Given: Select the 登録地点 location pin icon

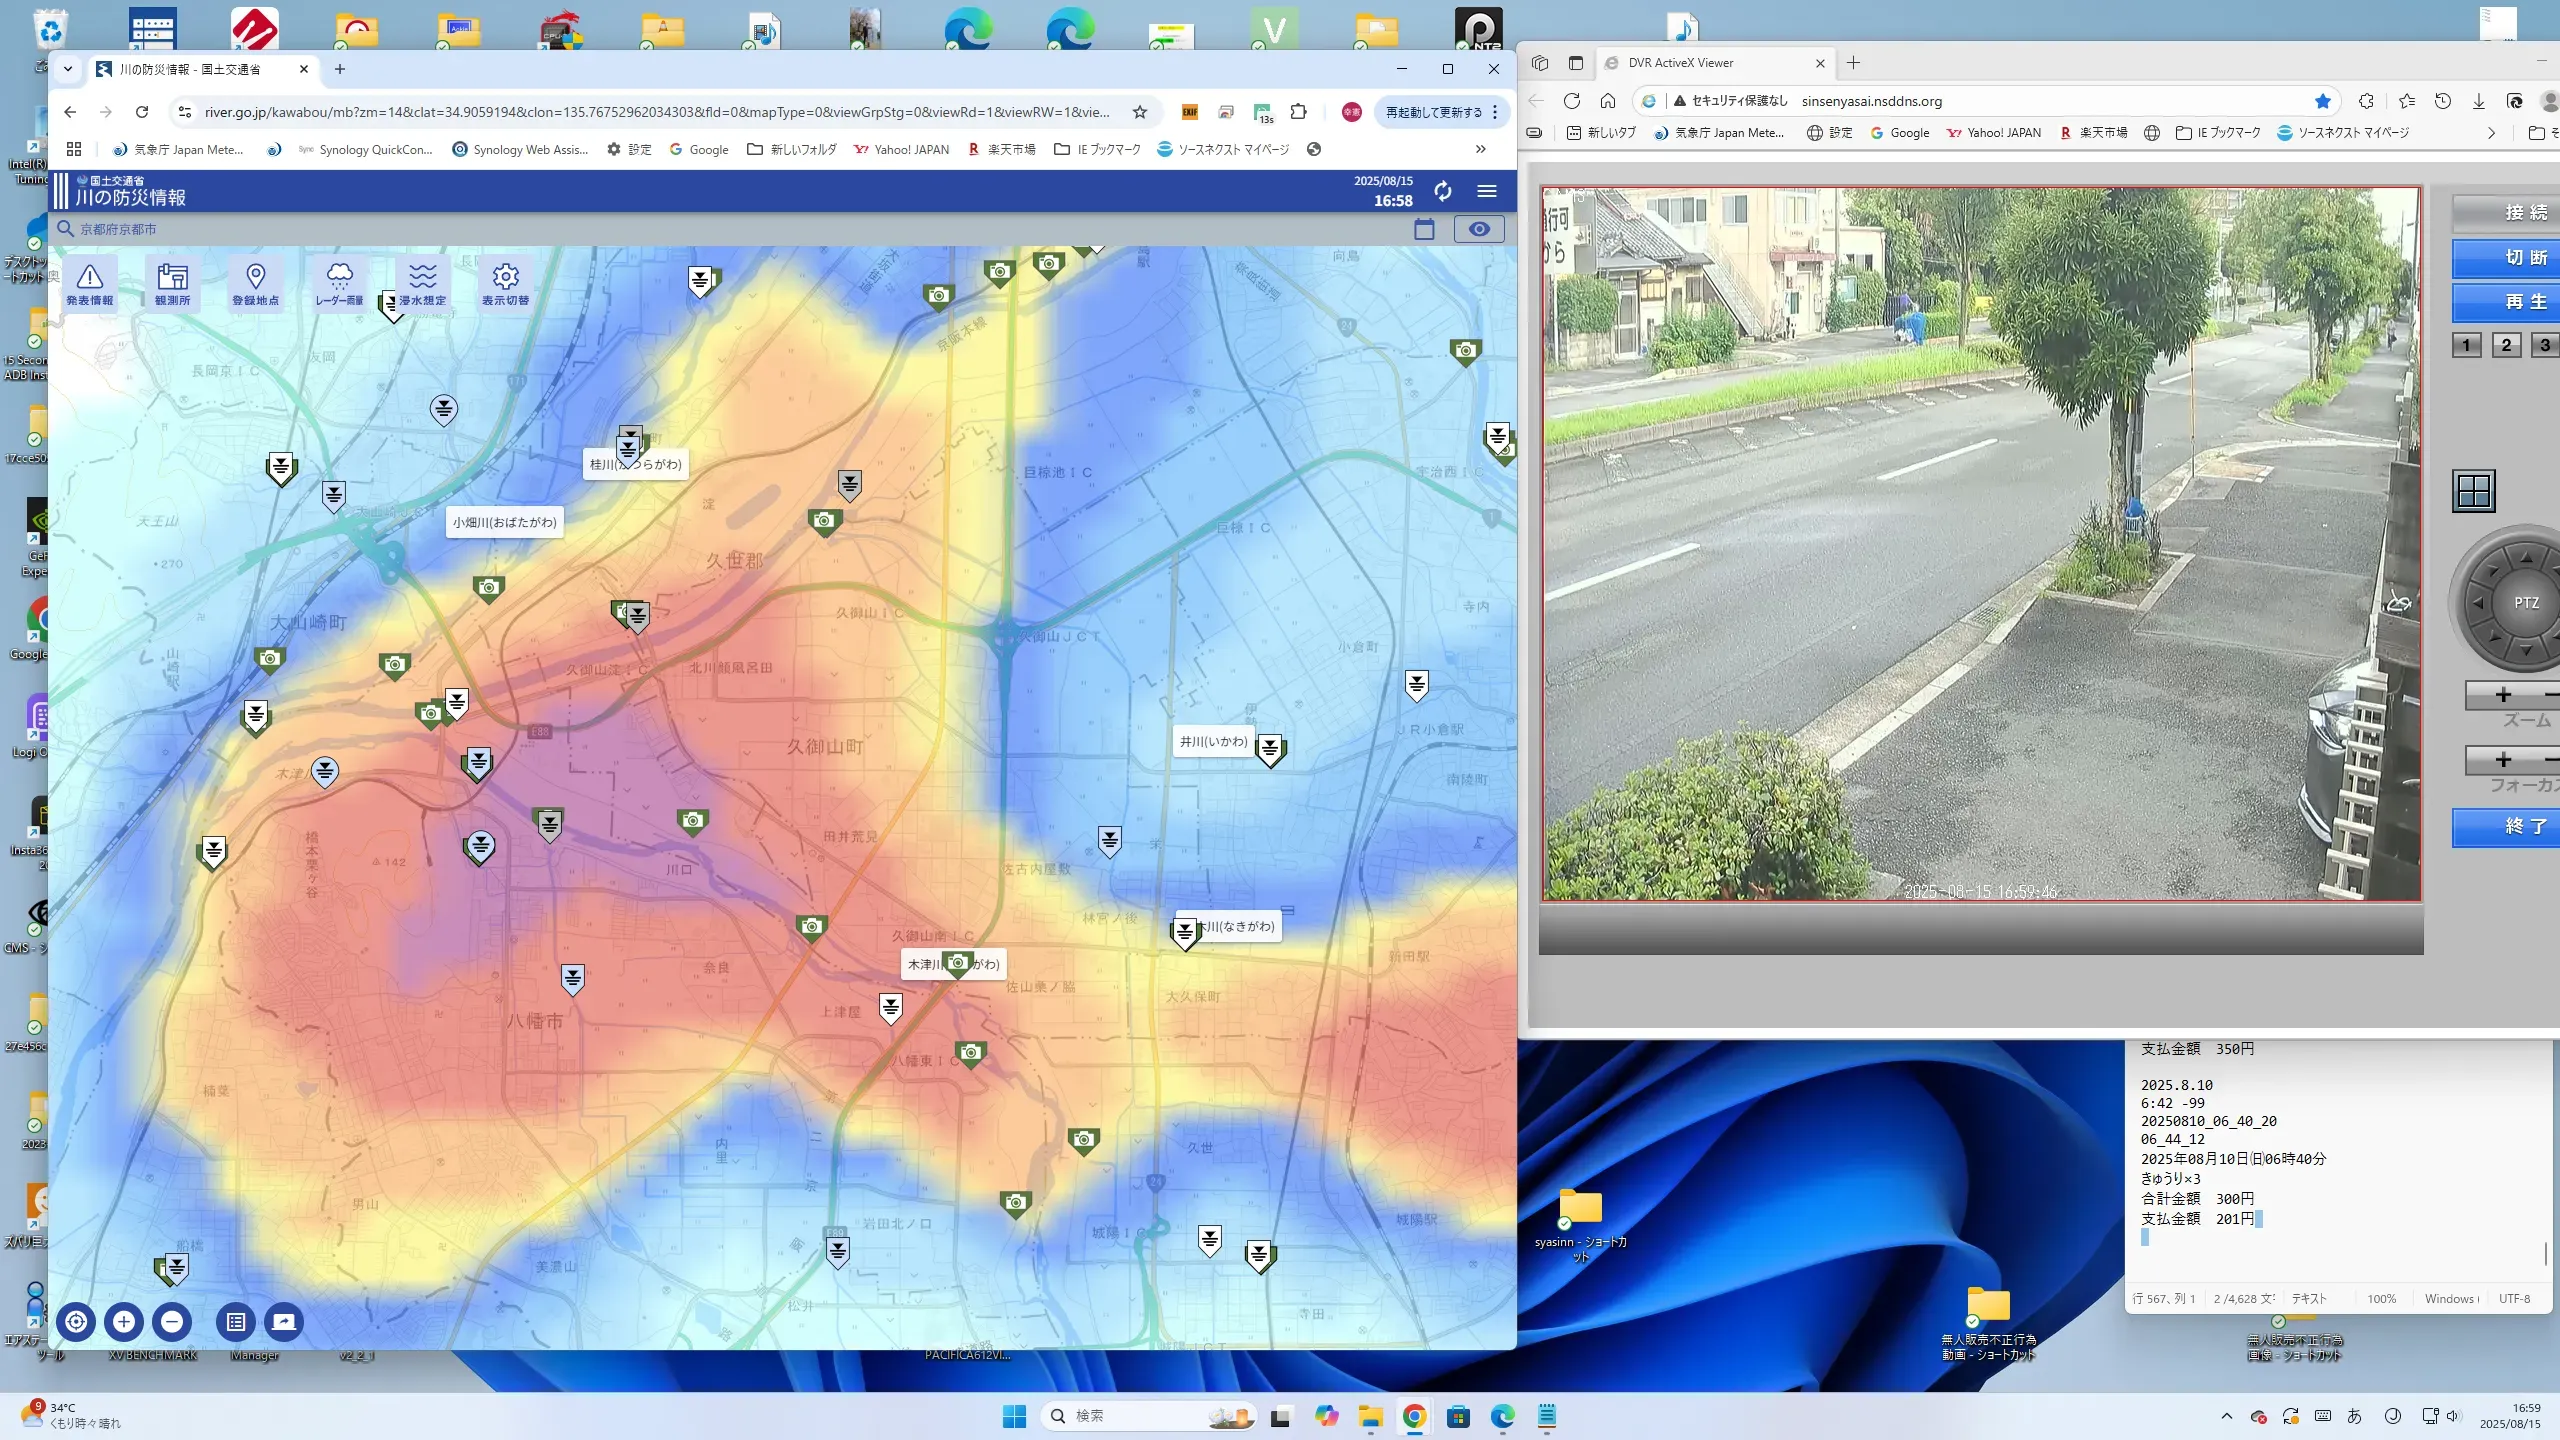Looking at the screenshot, I should [255, 284].
